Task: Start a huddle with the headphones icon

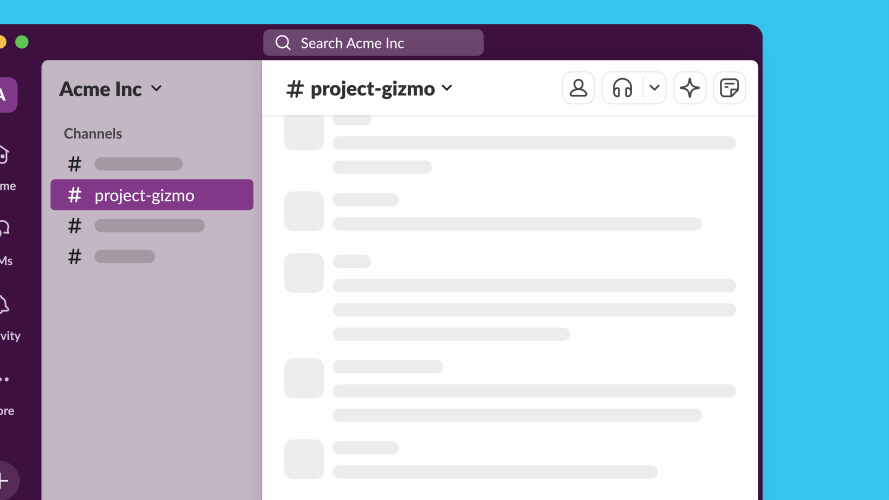Action: click(622, 88)
